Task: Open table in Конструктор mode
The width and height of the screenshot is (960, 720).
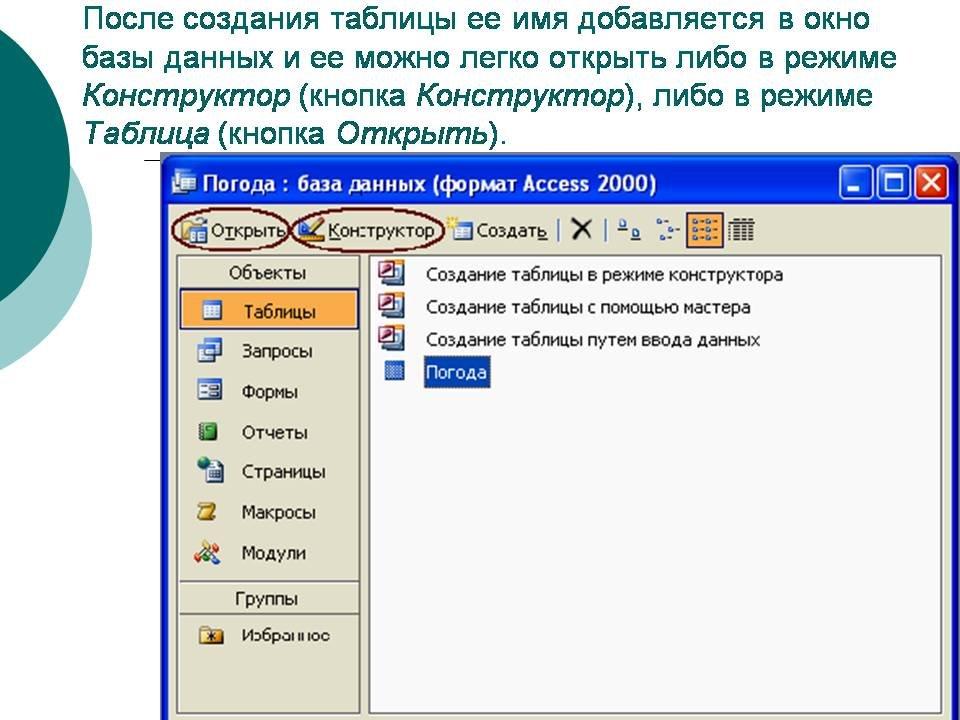Action: [368, 231]
